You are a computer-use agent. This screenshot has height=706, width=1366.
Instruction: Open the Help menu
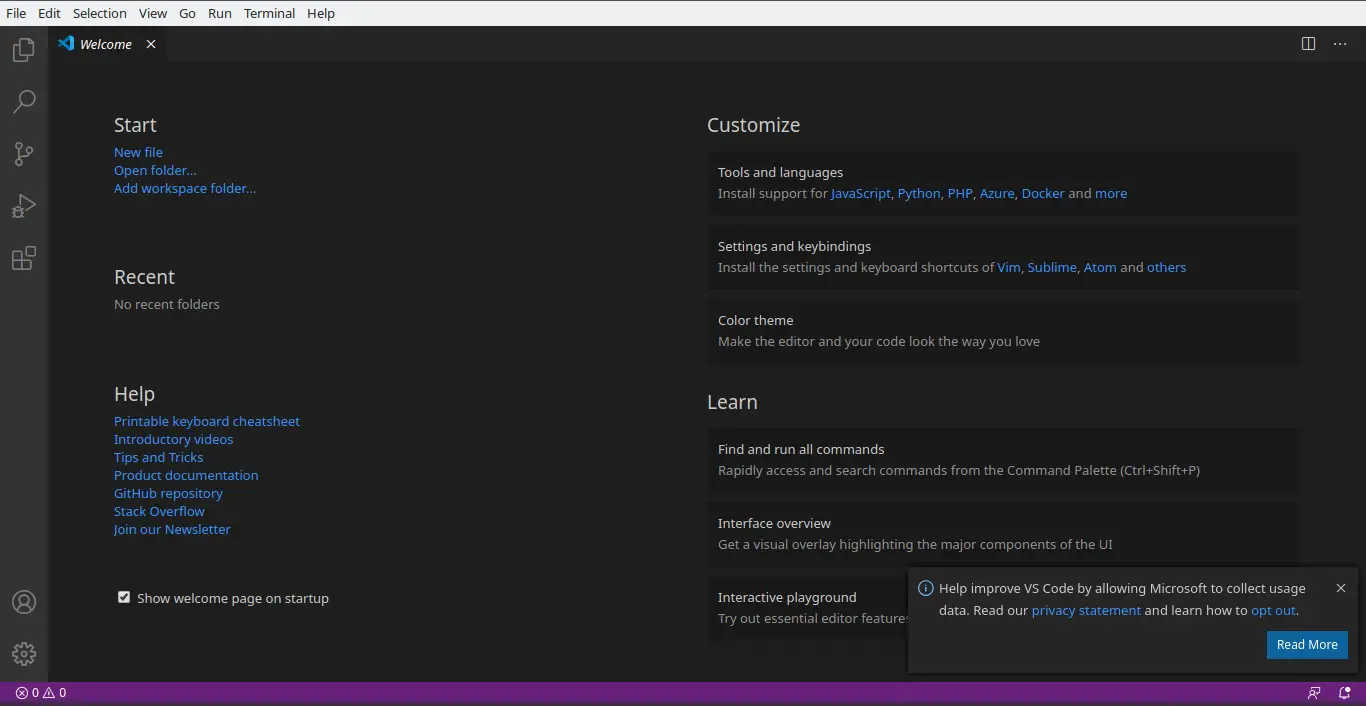click(321, 13)
